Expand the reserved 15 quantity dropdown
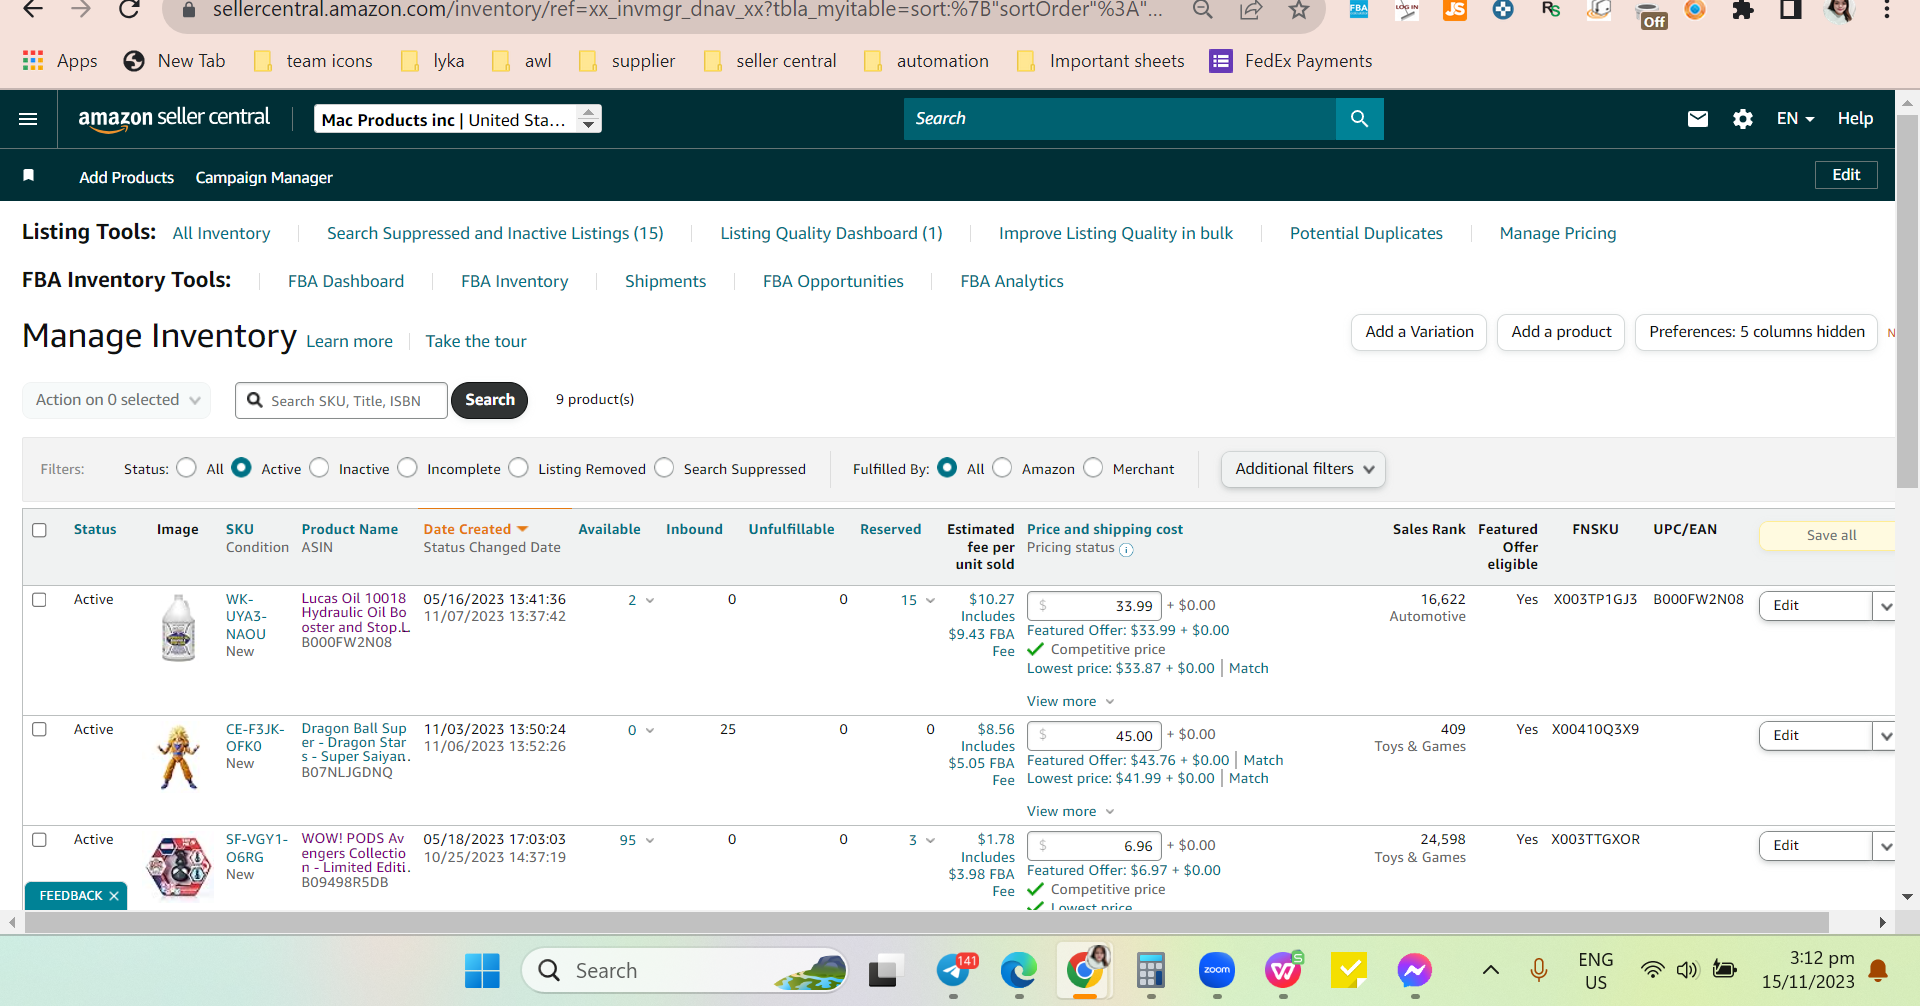The height and width of the screenshot is (1006, 1920). (x=918, y=601)
